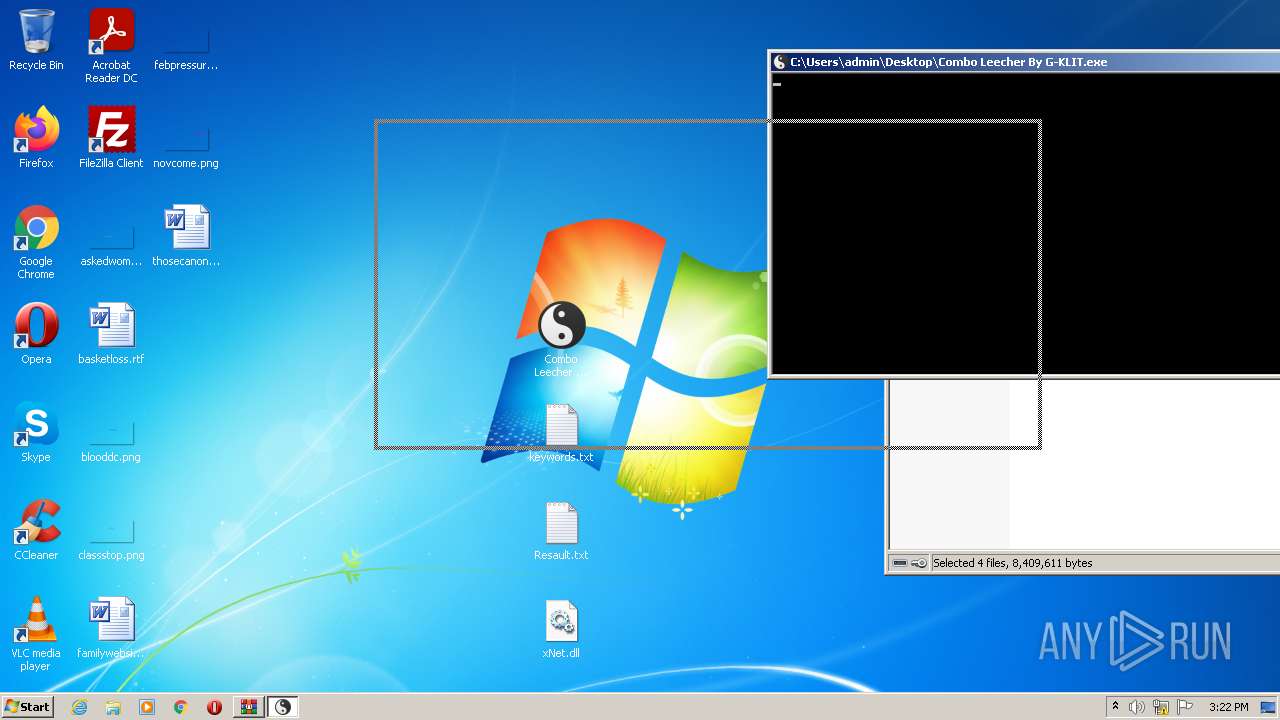
Task: Open the Recycle Bin desktop icon
Action: click(36, 40)
